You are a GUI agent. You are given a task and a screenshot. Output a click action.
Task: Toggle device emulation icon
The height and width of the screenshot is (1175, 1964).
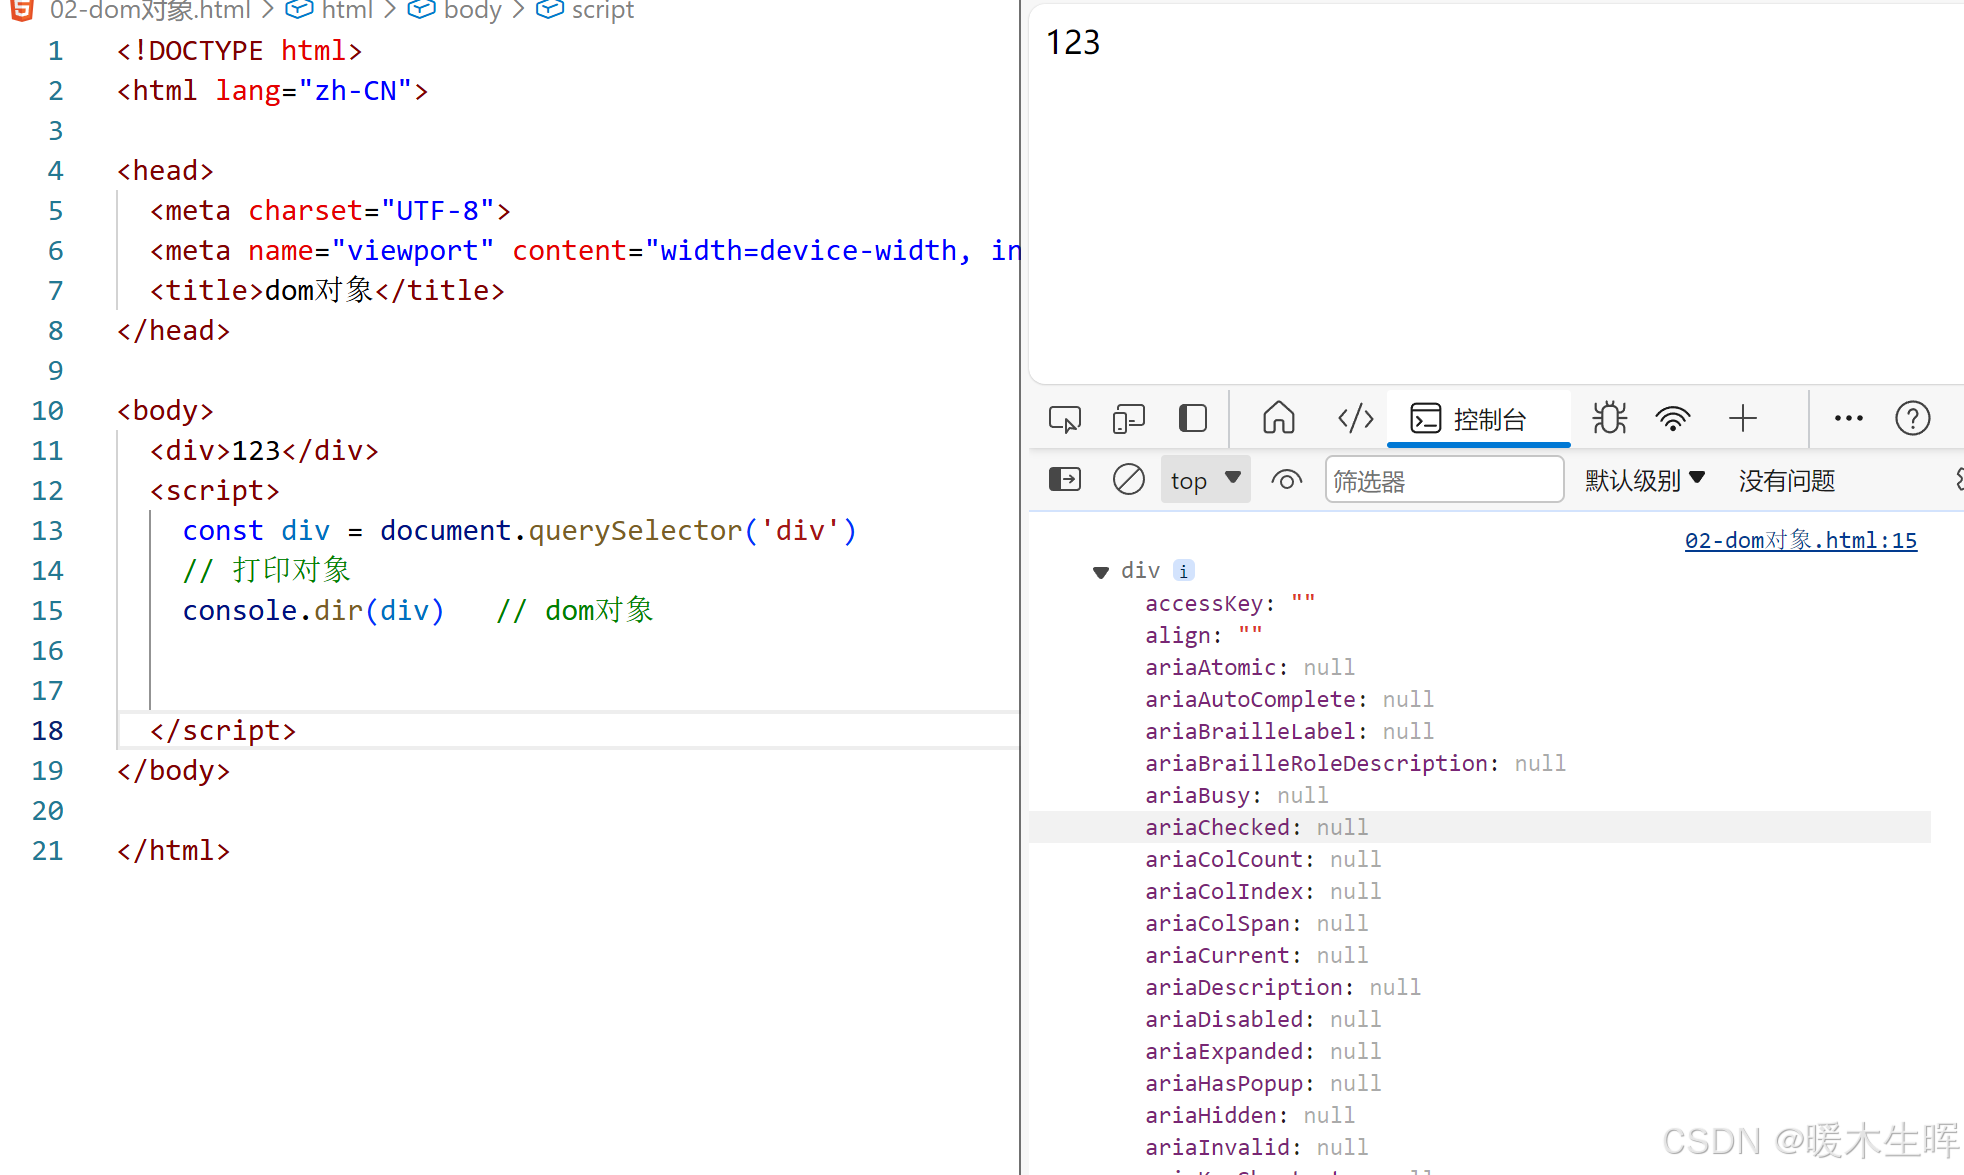(x=1128, y=419)
